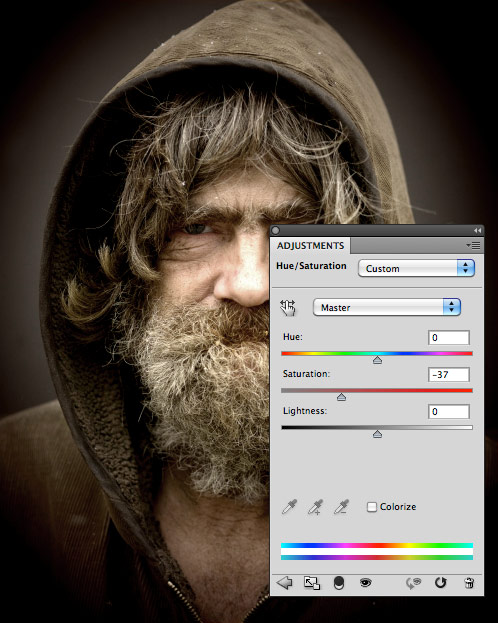
Task: Select the Add to Sample eyedropper
Action: pyautogui.click(x=316, y=507)
